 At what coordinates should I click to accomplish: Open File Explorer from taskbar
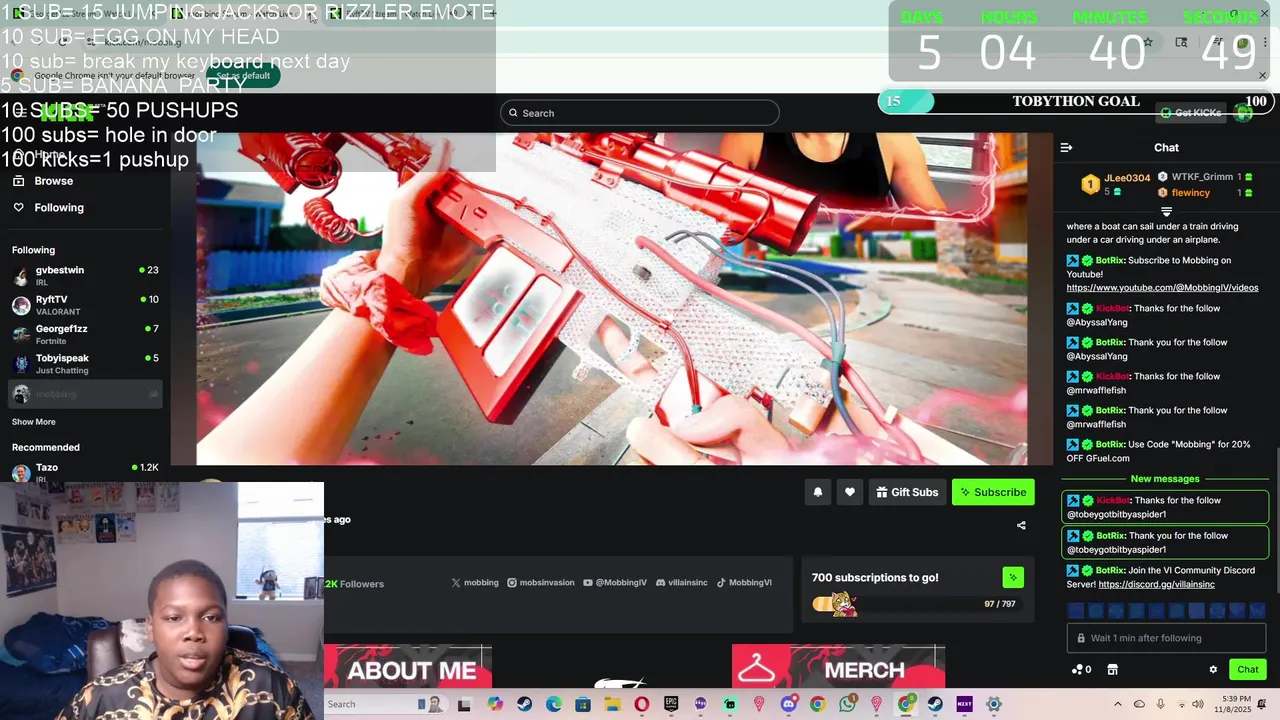[x=612, y=704]
